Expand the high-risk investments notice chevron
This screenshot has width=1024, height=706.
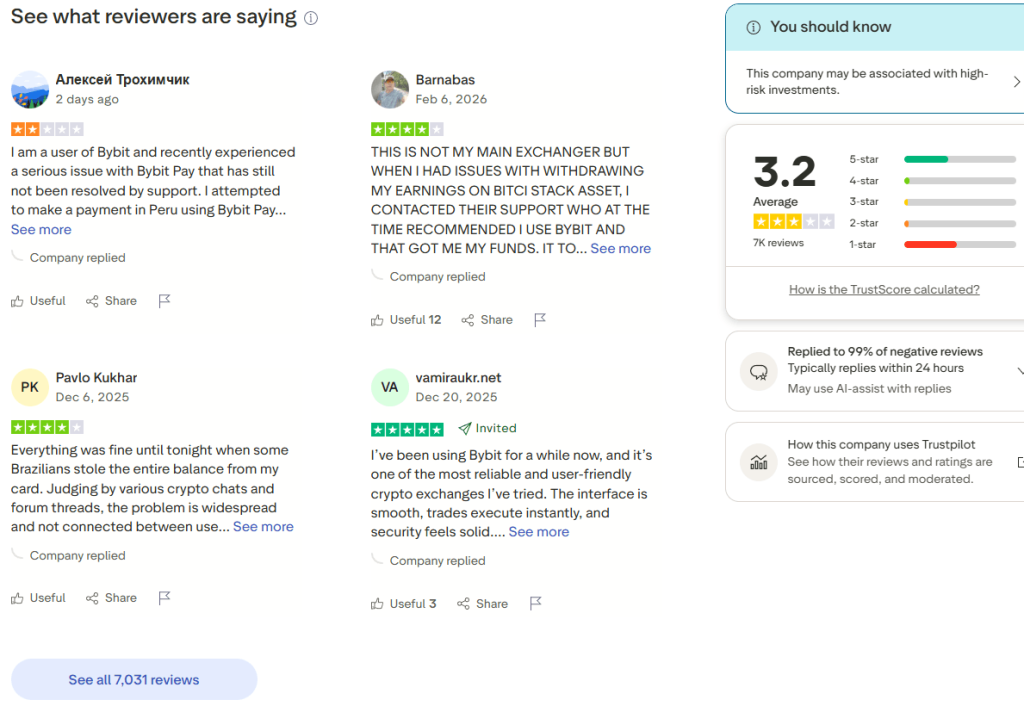pyautogui.click(x=1016, y=82)
